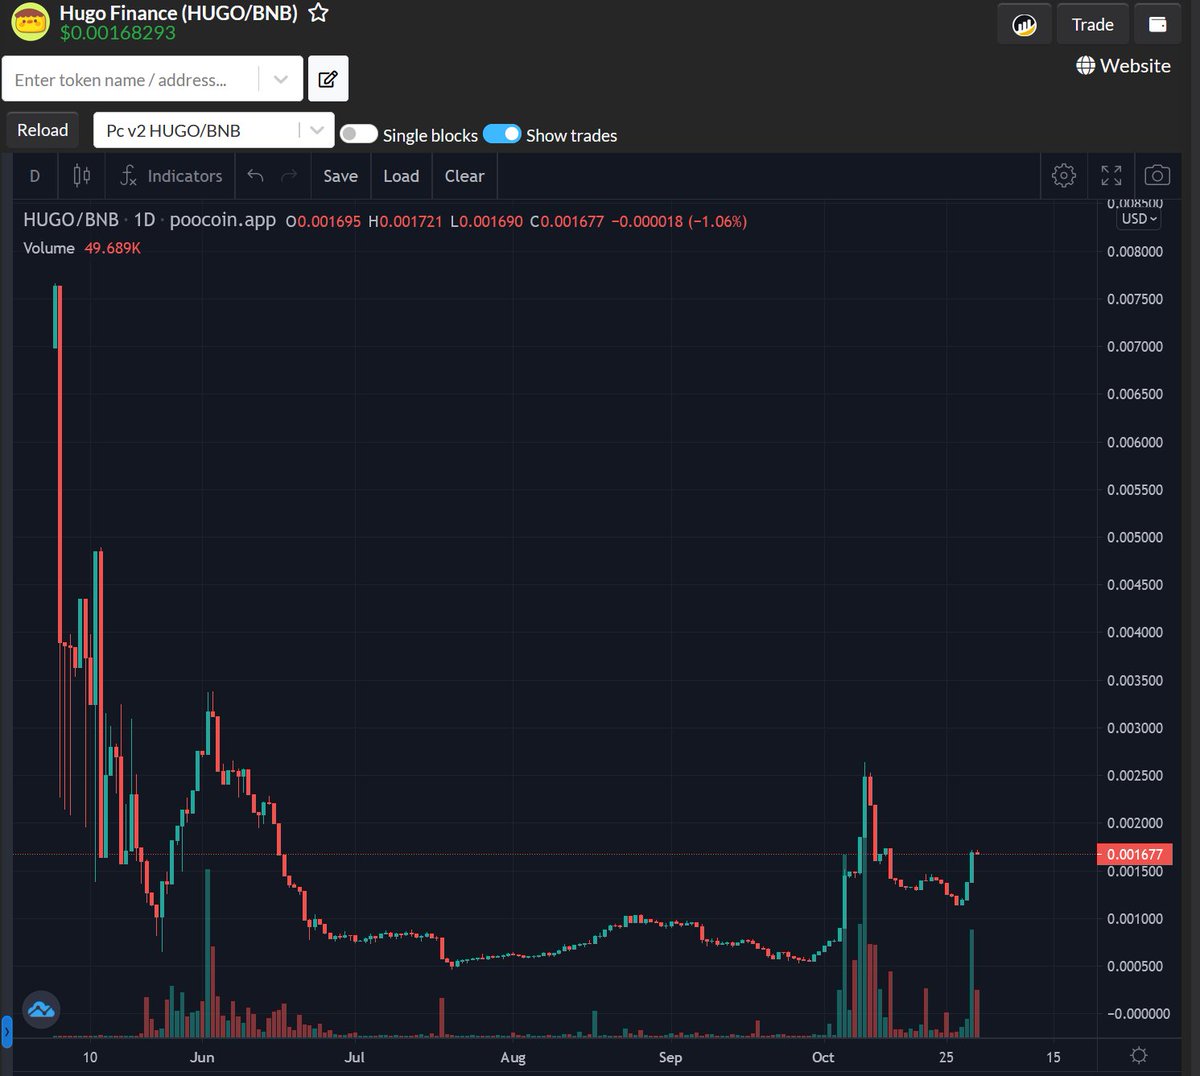Screen dimensions: 1200x1076
Task: Favorite HUGO/BNB with the star
Action: tap(317, 14)
